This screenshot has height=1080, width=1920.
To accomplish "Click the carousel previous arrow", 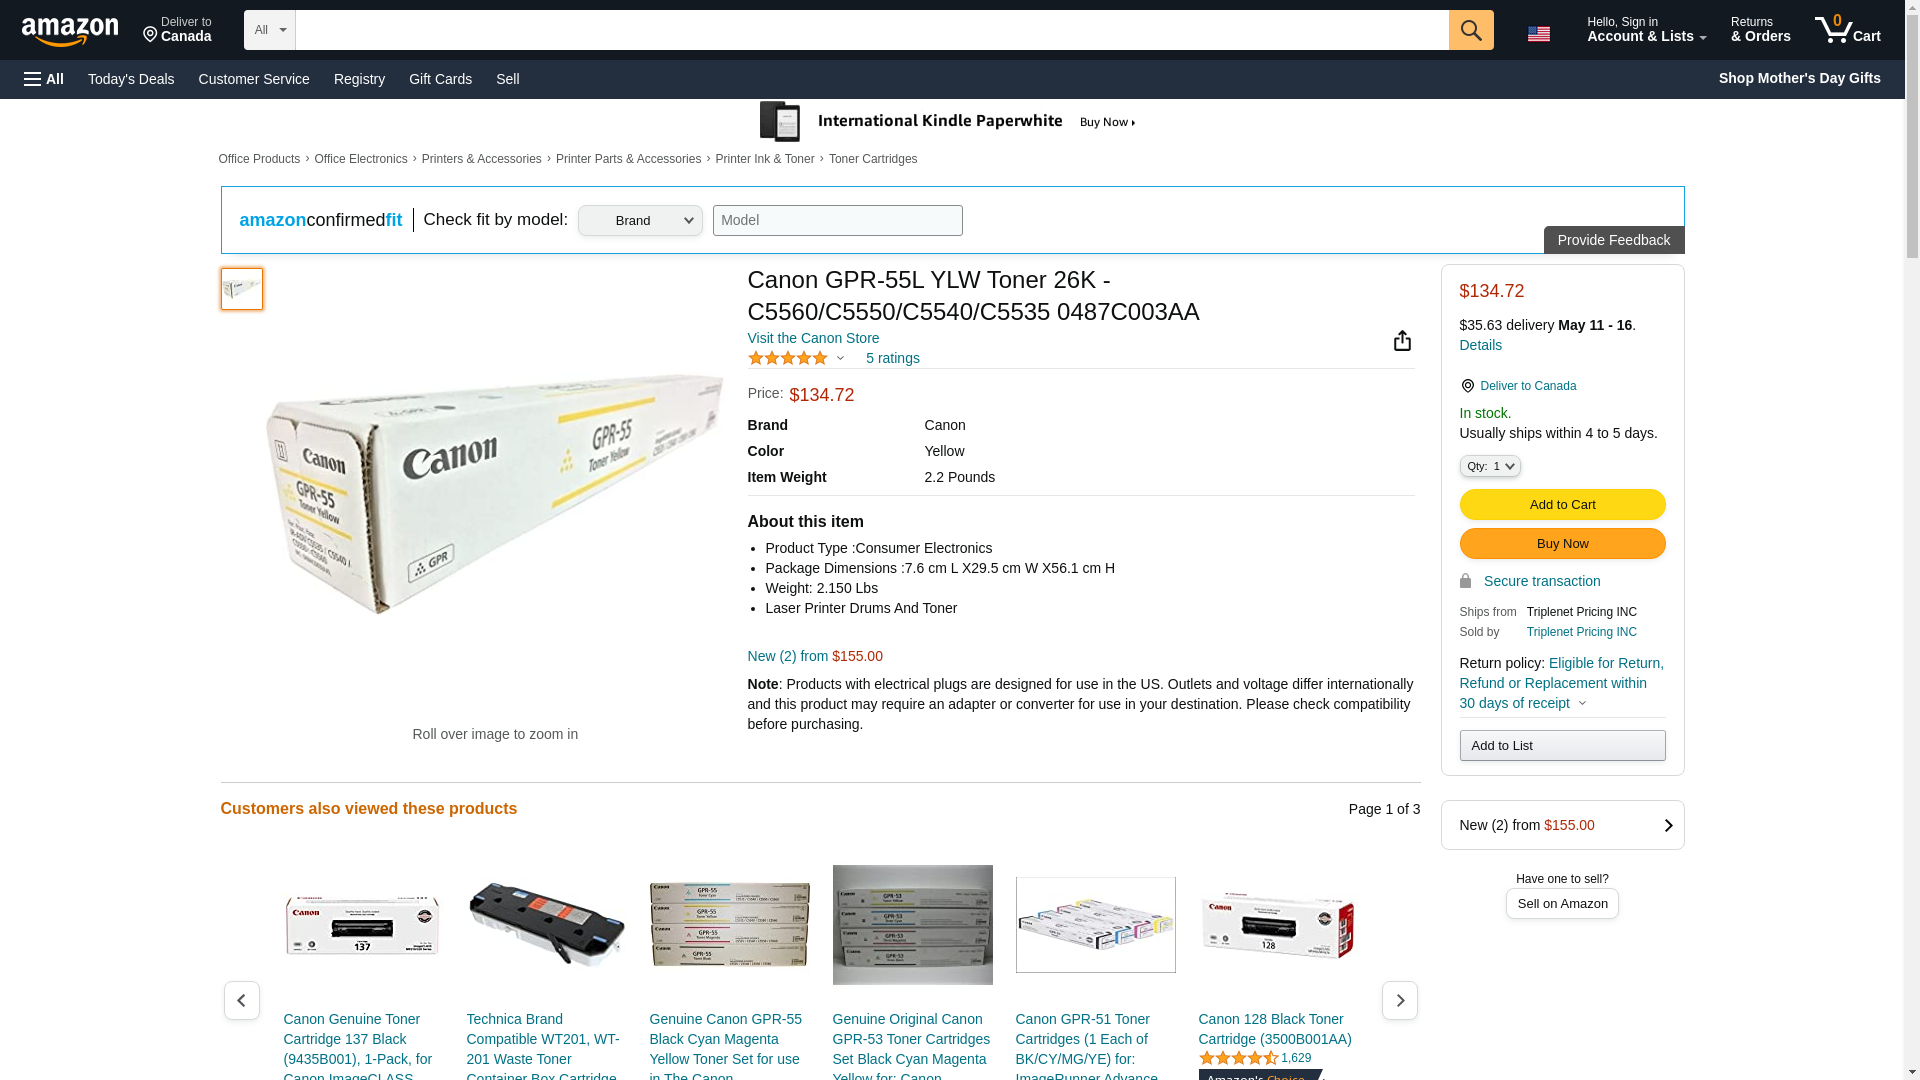I will [x=241, y=1000].
